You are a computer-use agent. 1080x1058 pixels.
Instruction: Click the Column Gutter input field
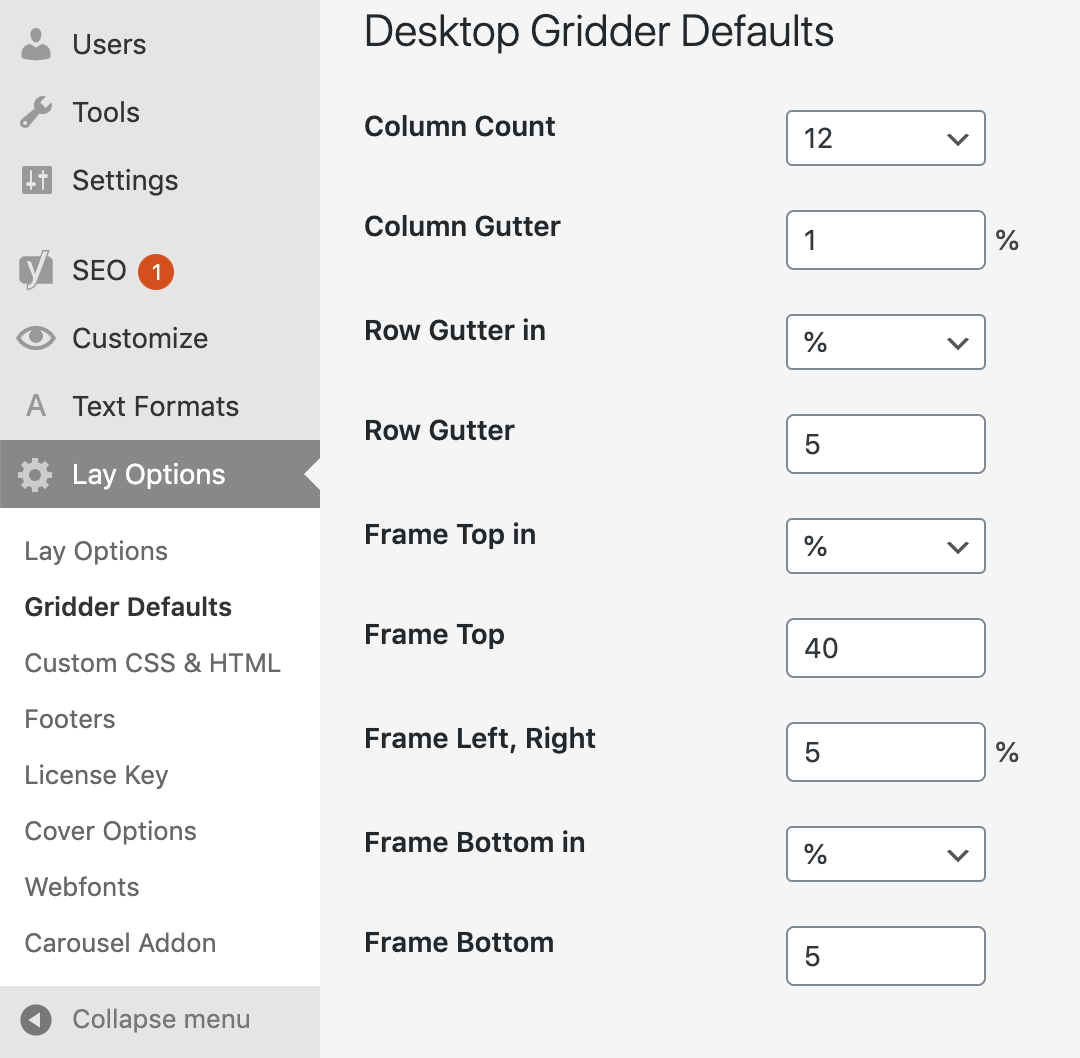[x=885, y=240]
